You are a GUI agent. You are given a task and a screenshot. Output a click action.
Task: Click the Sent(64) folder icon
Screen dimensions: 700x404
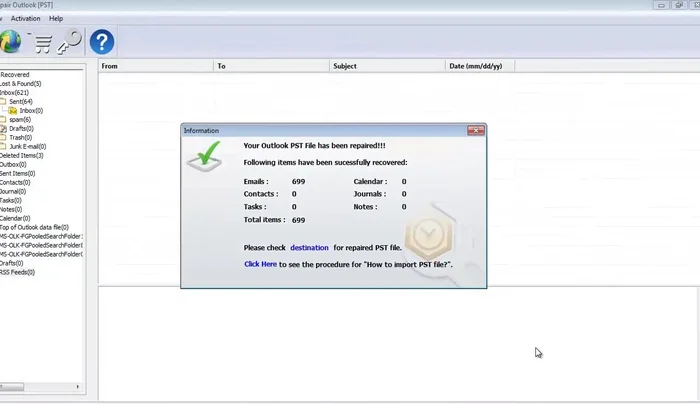point(3,101)
